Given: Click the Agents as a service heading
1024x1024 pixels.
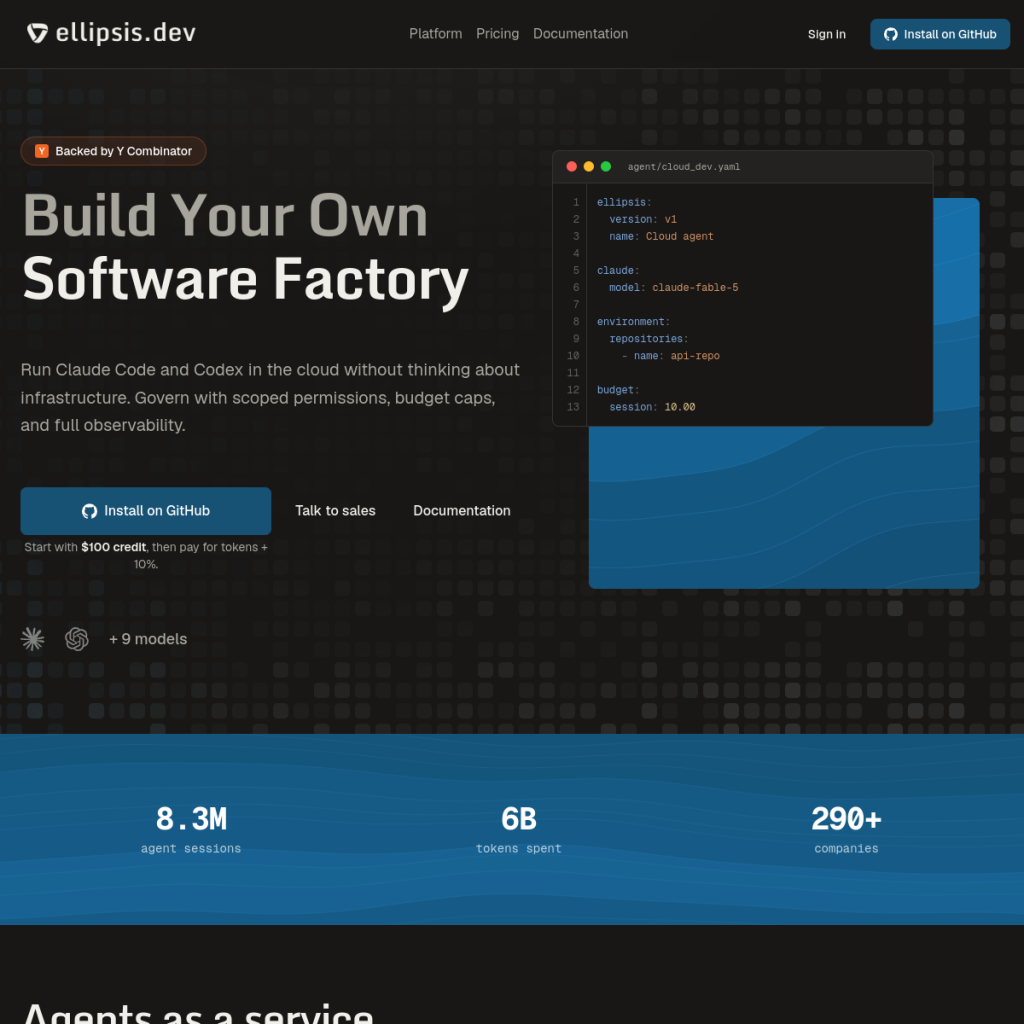Looking at the screenshot, I should (199, 1014).
